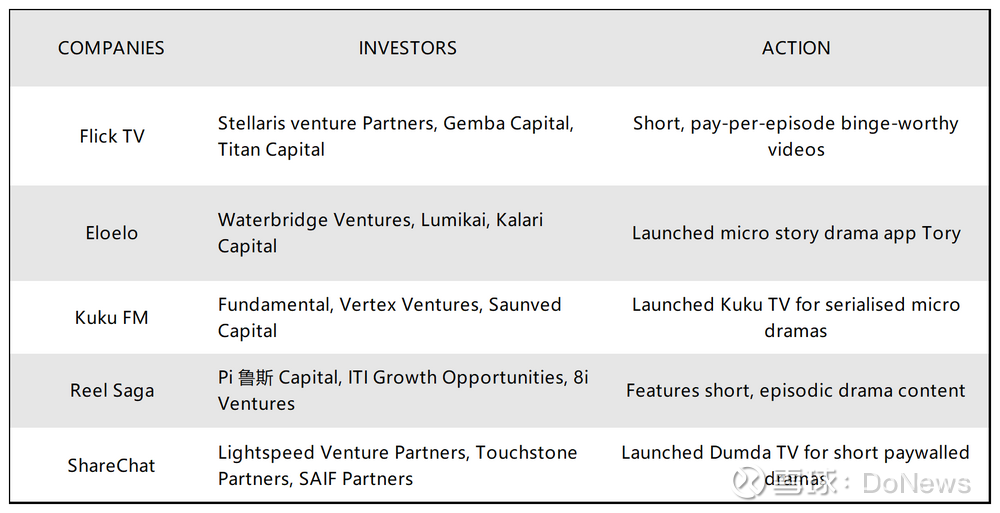Click the ITI Growth Opportunities investors cell

point(403,391)
